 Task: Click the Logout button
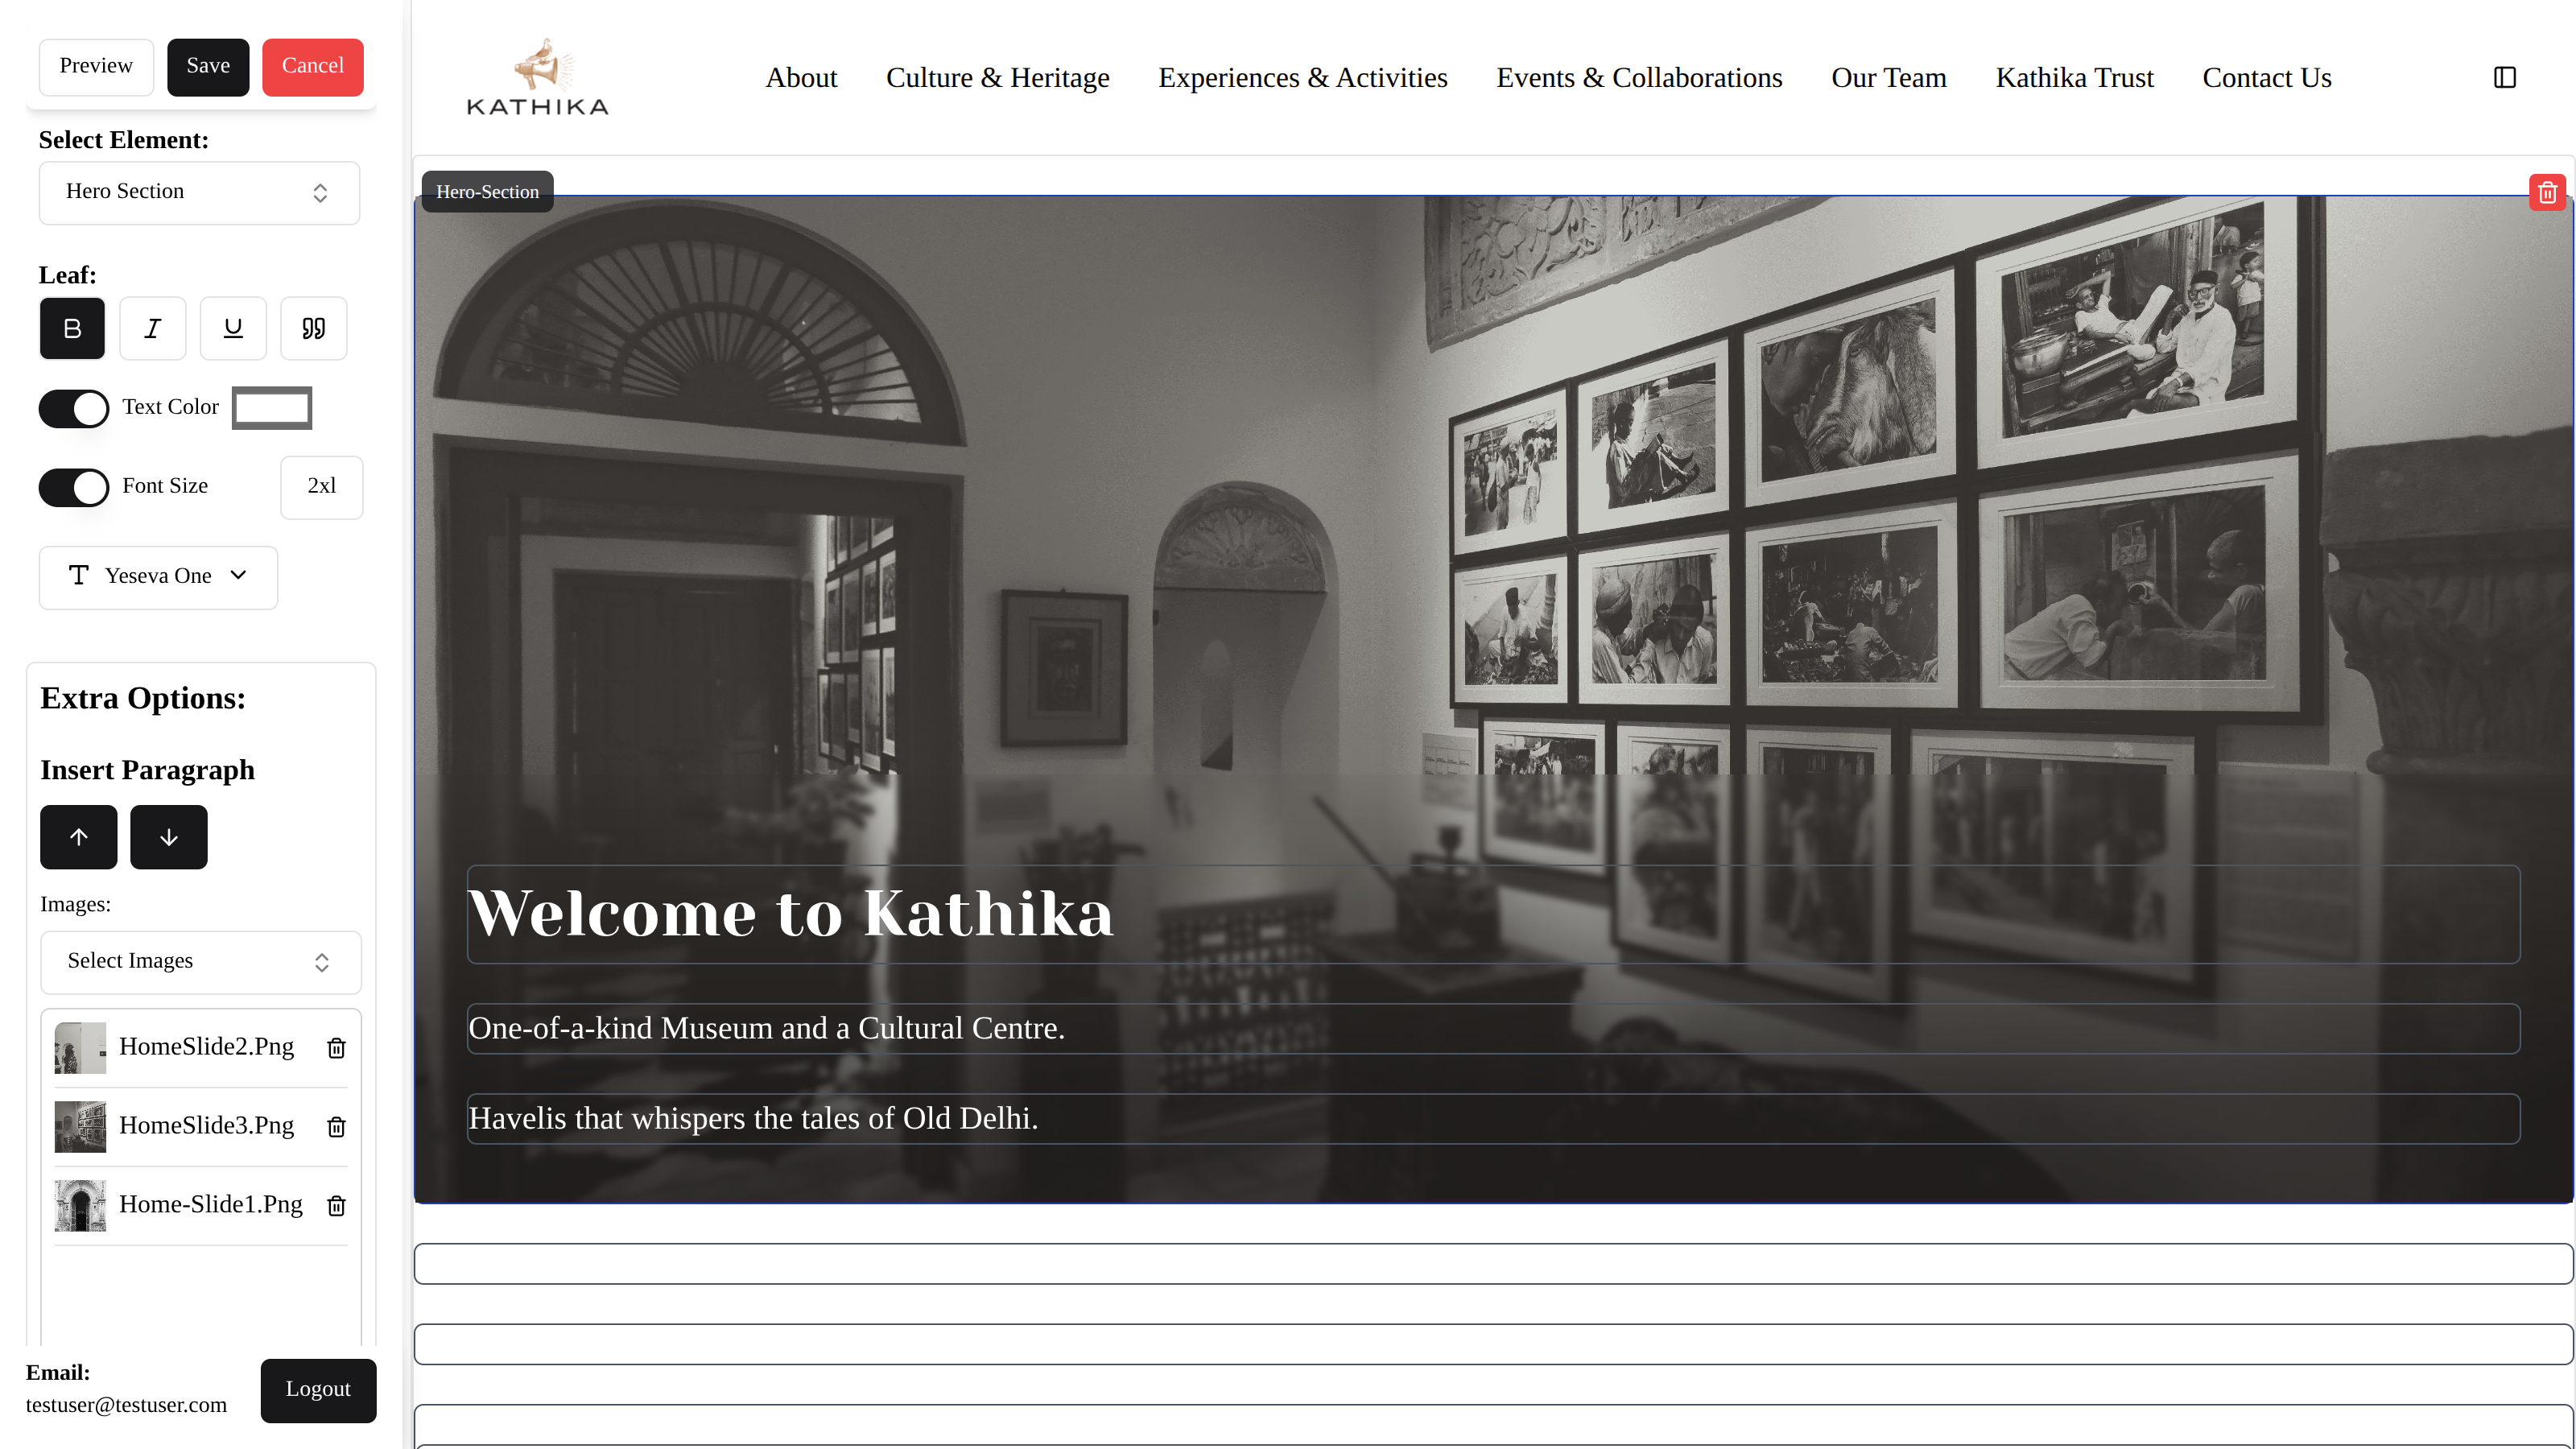318,1390
